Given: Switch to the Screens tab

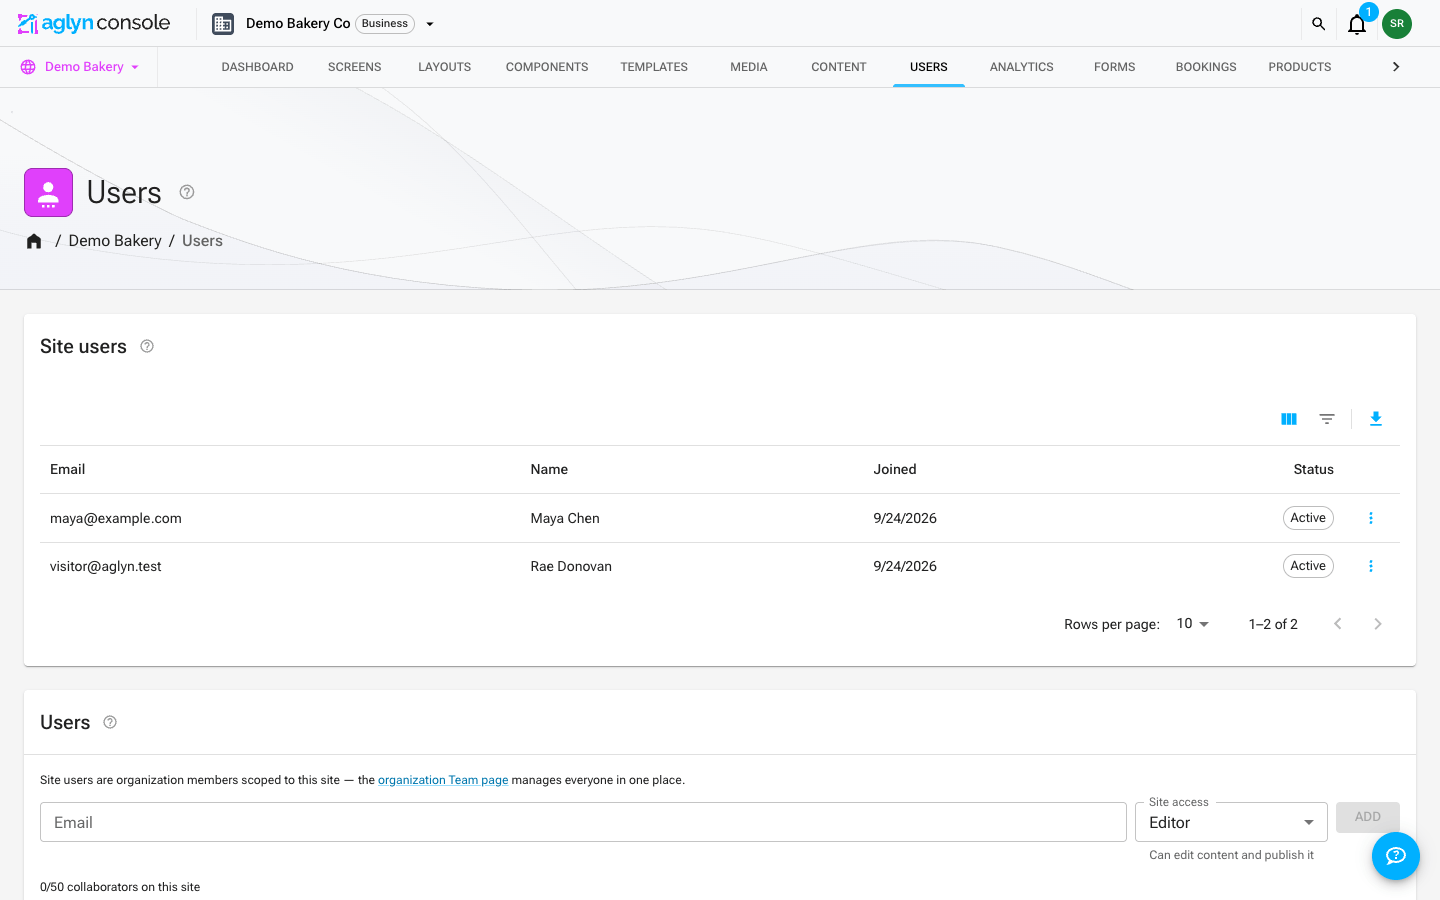Looking at the screenshot, I should 355,67.
